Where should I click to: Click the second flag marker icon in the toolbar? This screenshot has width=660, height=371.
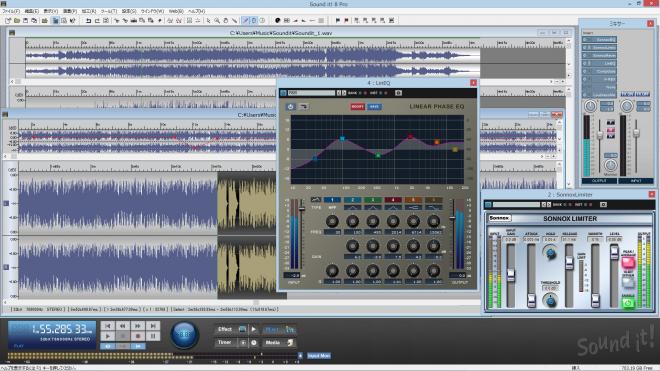click(x=346, y=20)
